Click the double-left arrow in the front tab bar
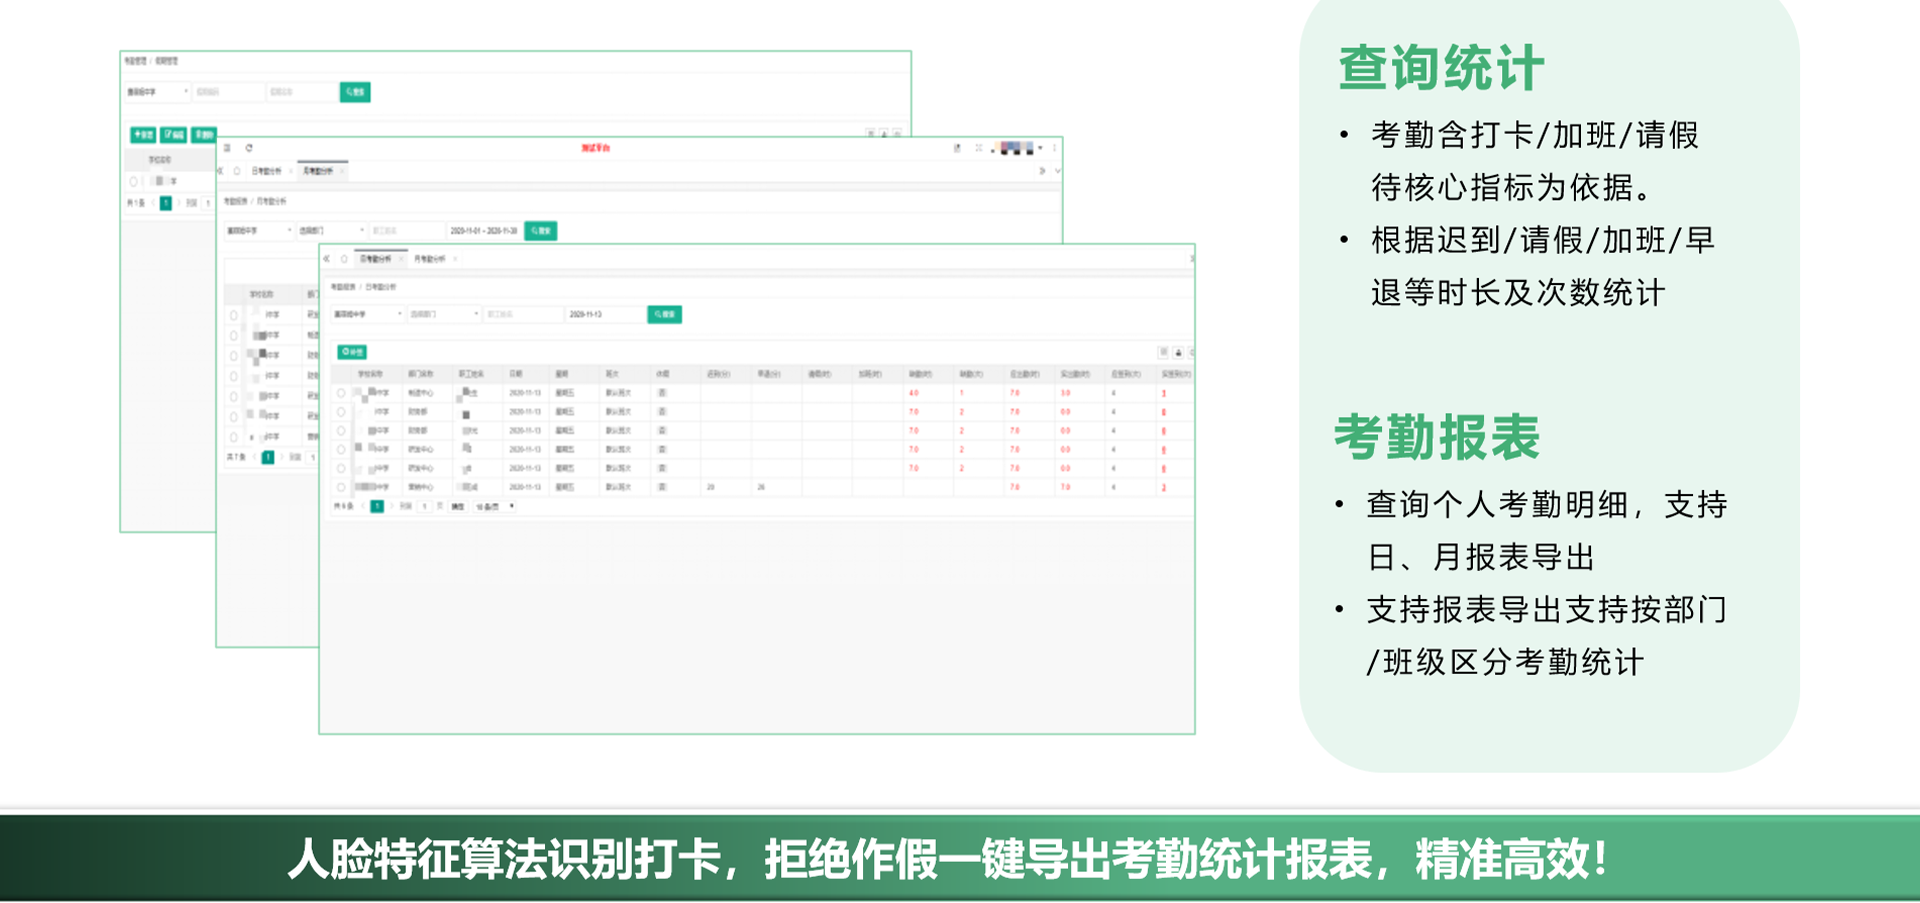1920x903 pixels. 327,259
